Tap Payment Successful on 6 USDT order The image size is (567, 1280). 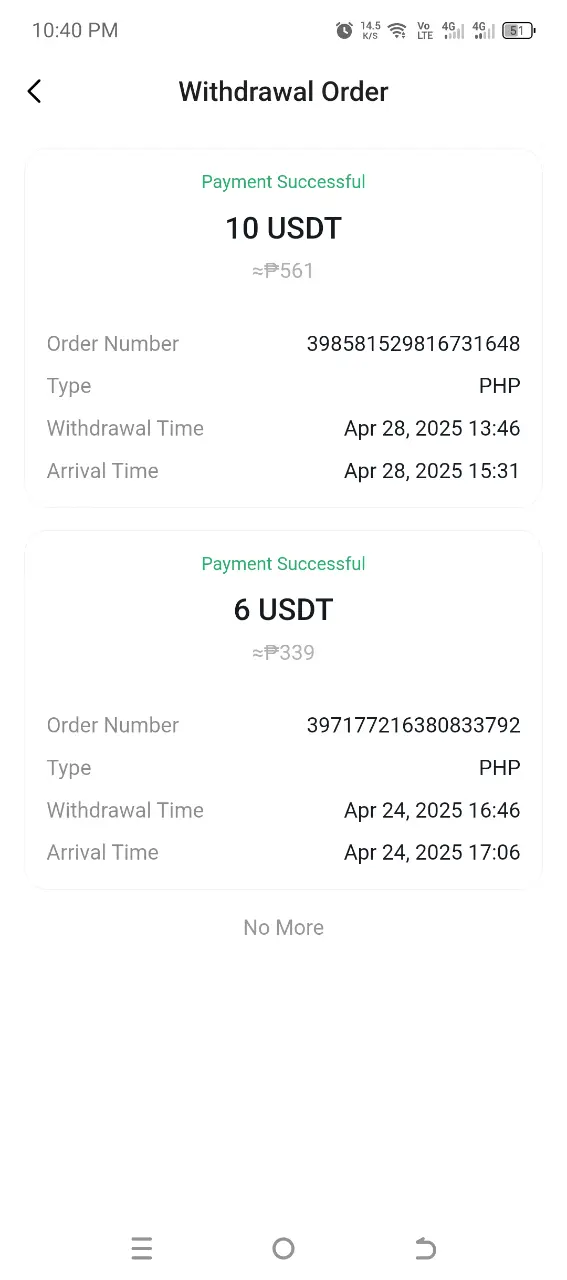(x=284, y=564)
